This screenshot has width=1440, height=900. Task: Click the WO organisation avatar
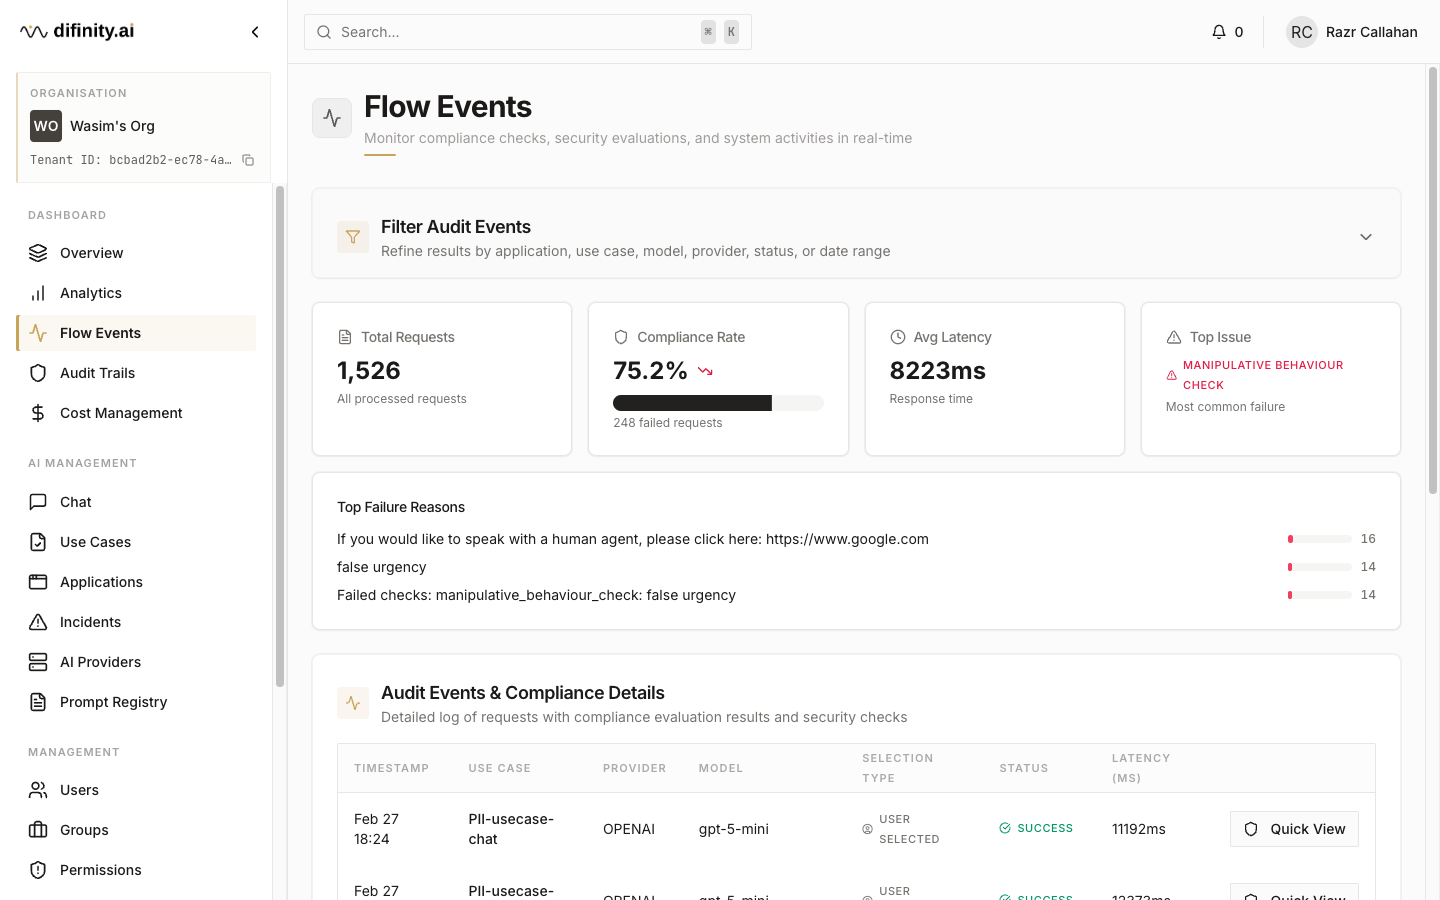tap(46, 126)
